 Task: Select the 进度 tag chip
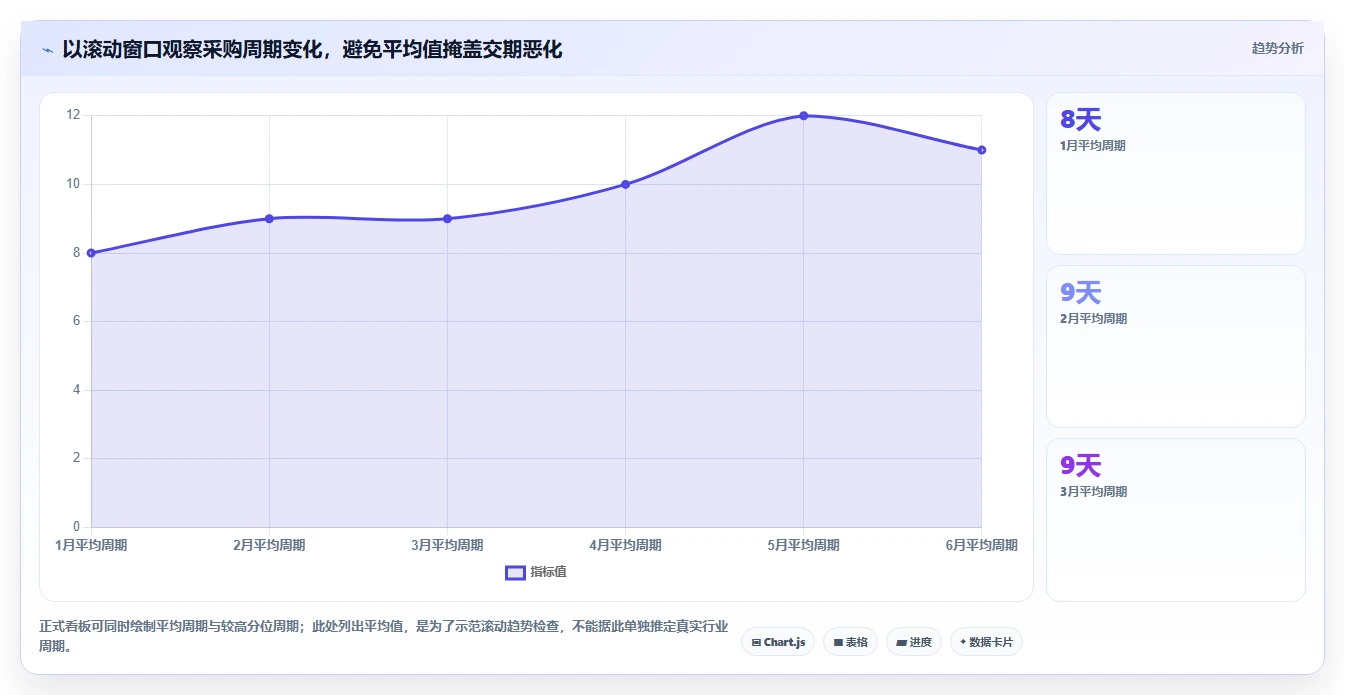pos(914,642)
